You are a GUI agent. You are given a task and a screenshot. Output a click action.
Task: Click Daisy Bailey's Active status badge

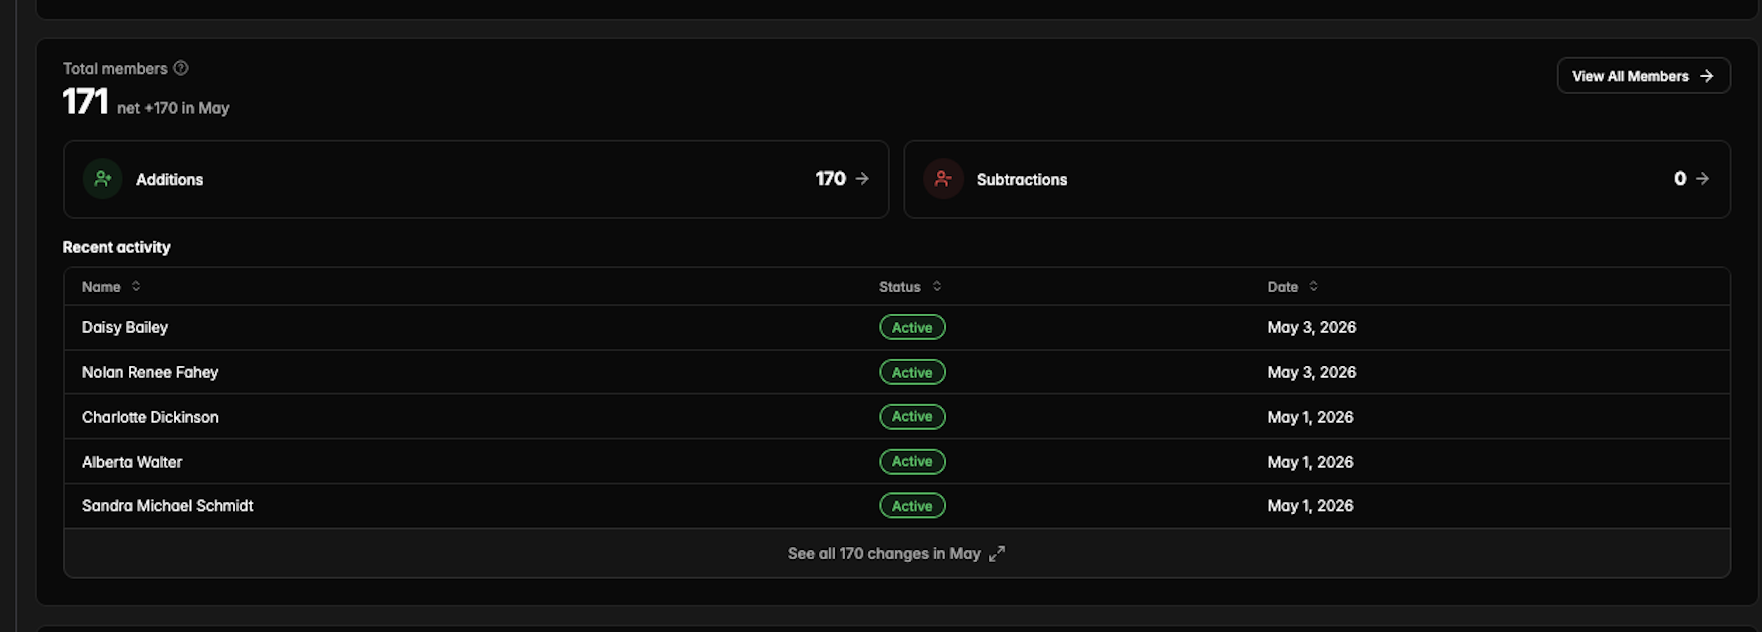(912, 327)
